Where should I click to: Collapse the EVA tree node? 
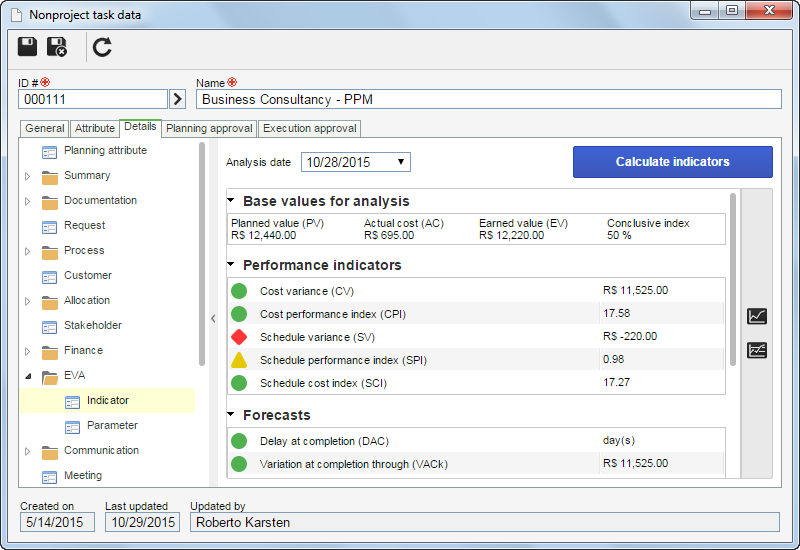coord(28,376)
